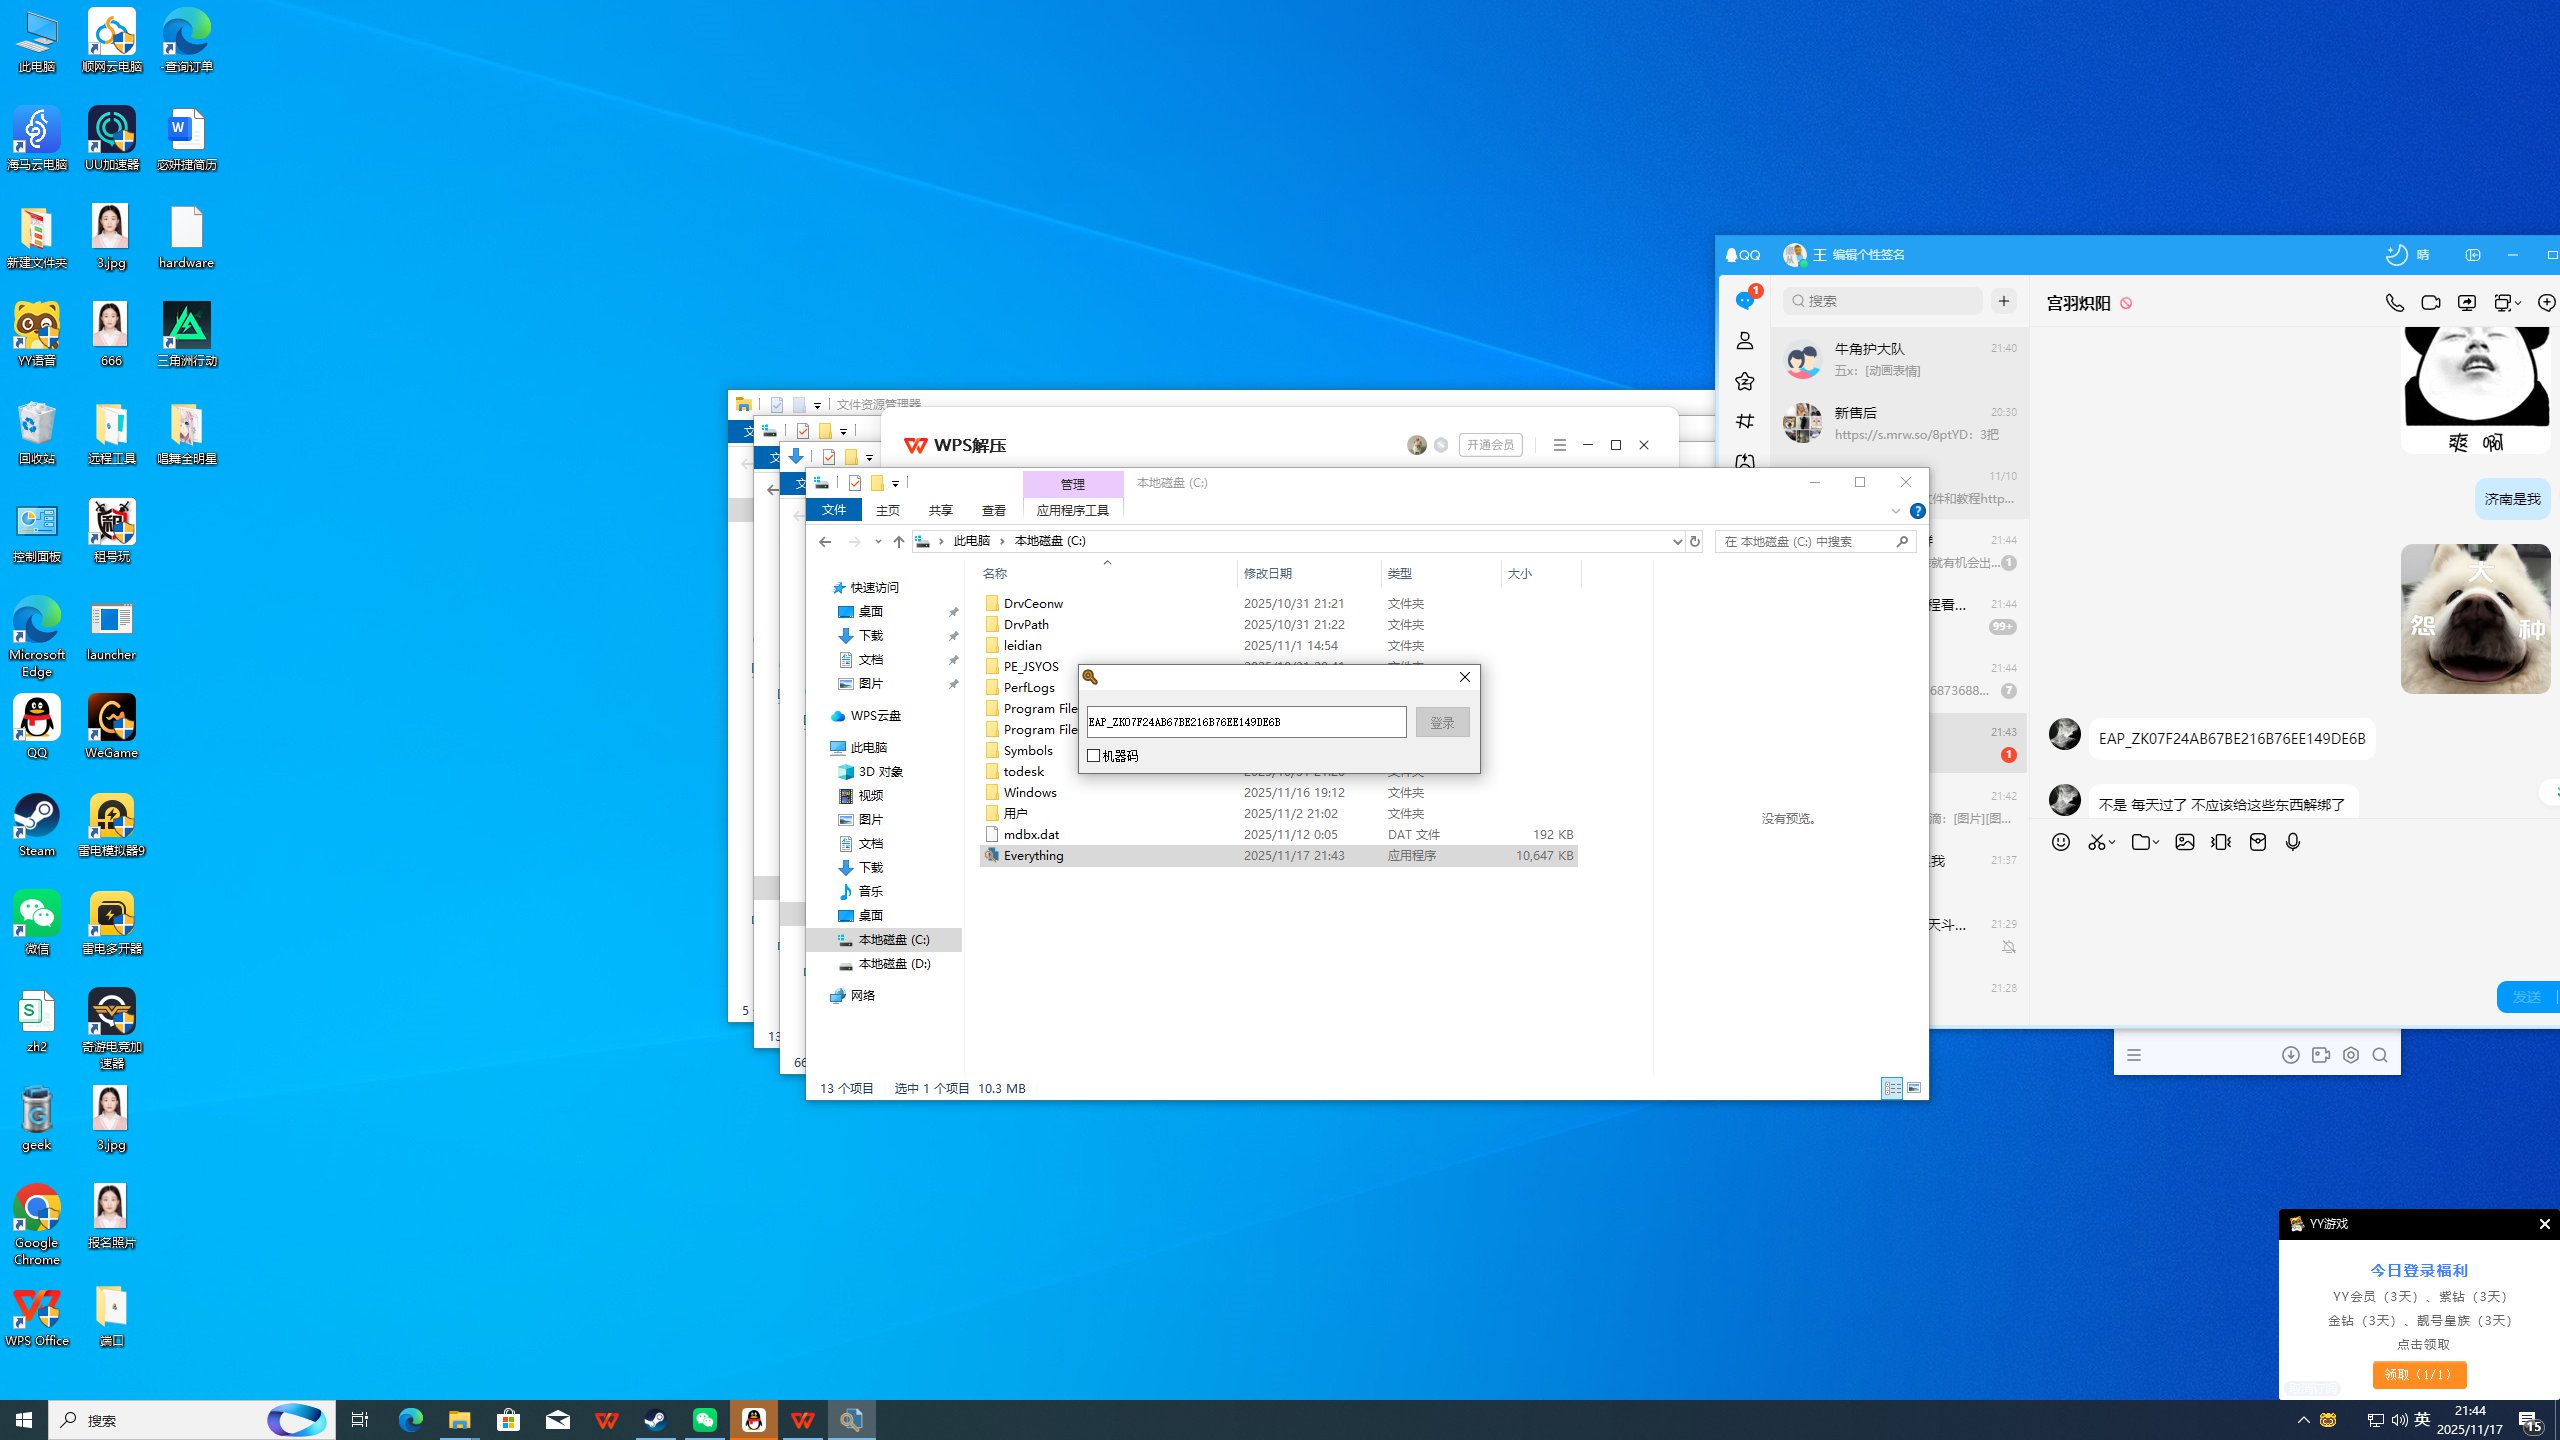Open QQ contacts in the sidebar

1745,341
